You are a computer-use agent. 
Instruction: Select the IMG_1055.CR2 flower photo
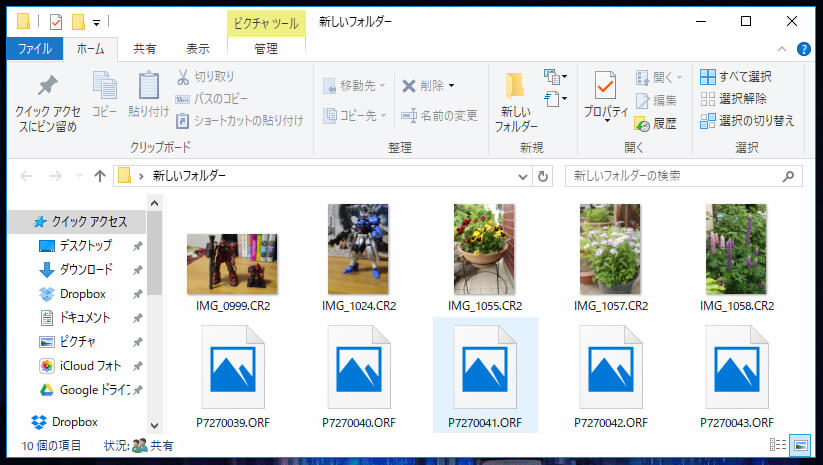tap(484, 249)
